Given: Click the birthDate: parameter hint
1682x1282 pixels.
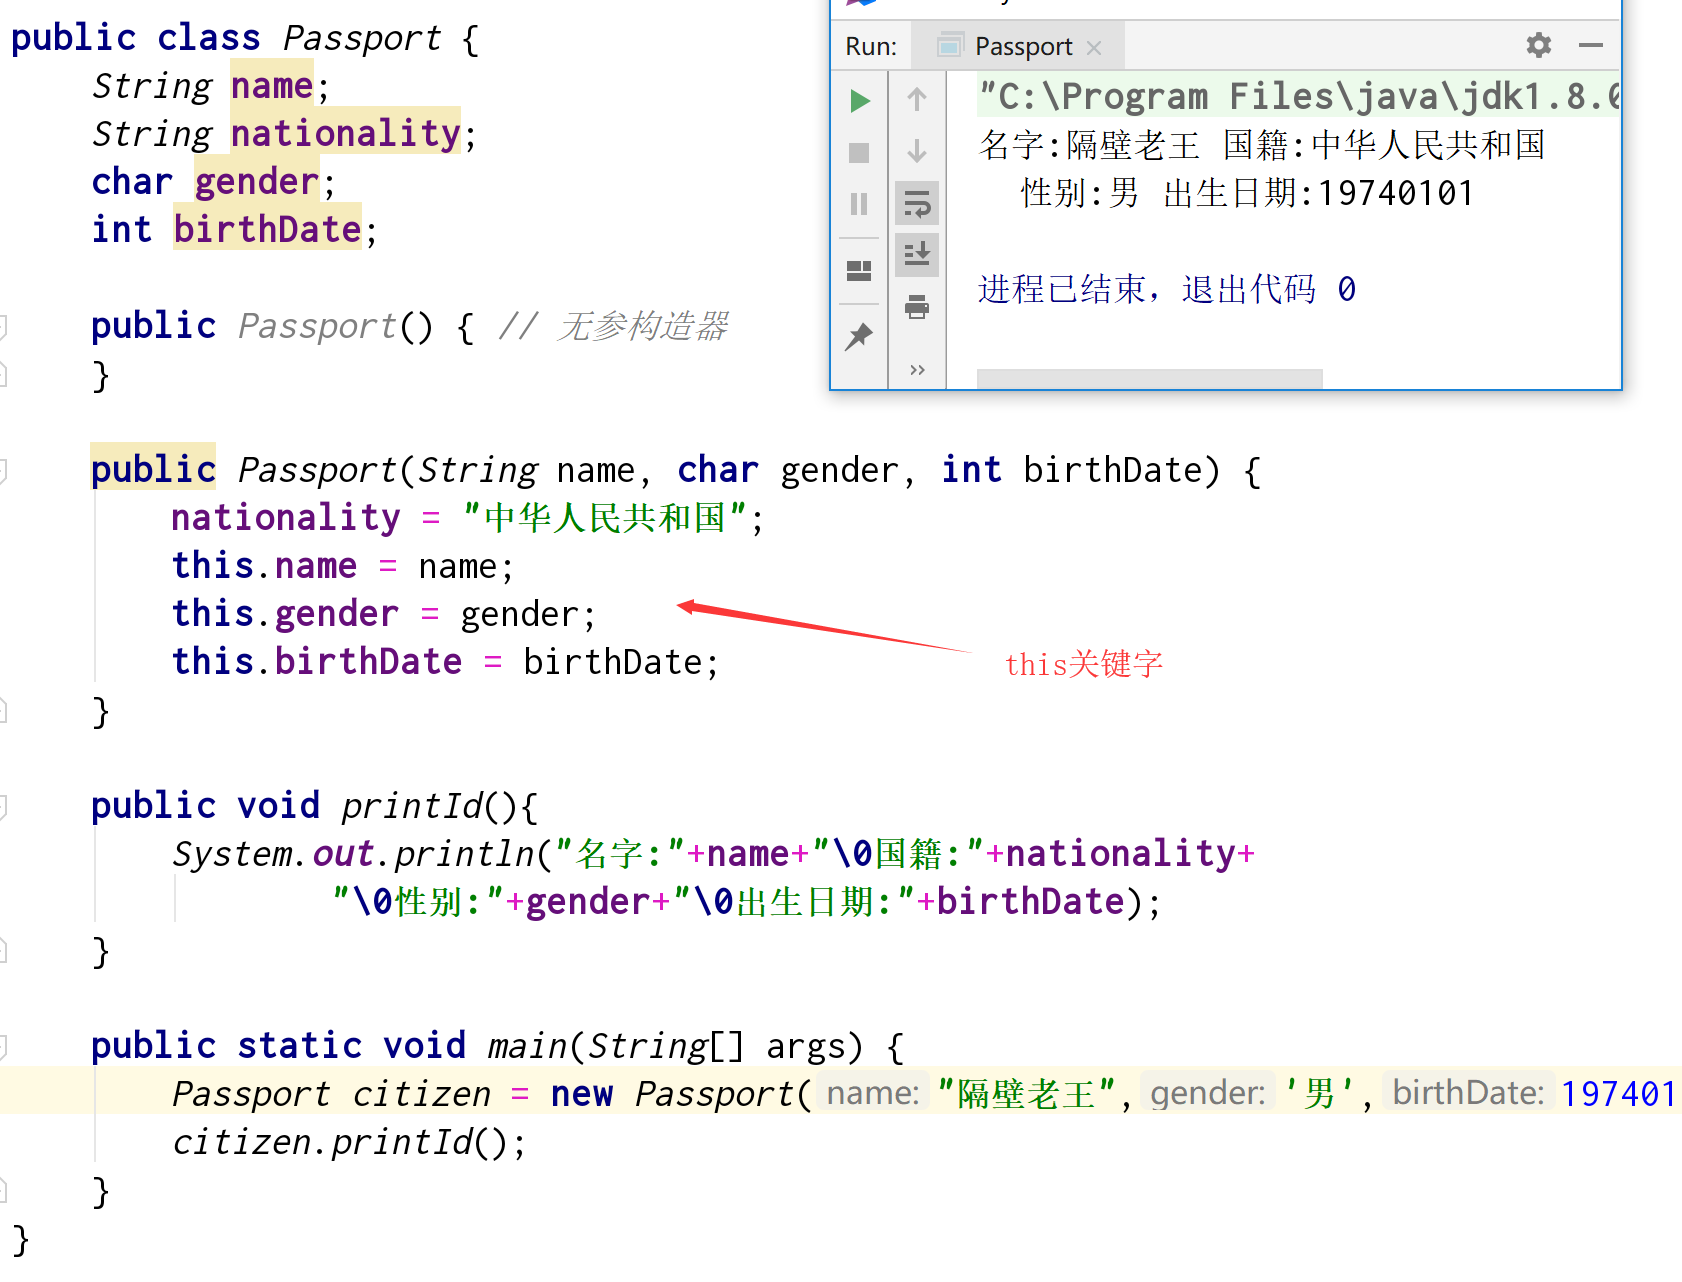Looking at the screenshot, I should click(1468, 1093).
